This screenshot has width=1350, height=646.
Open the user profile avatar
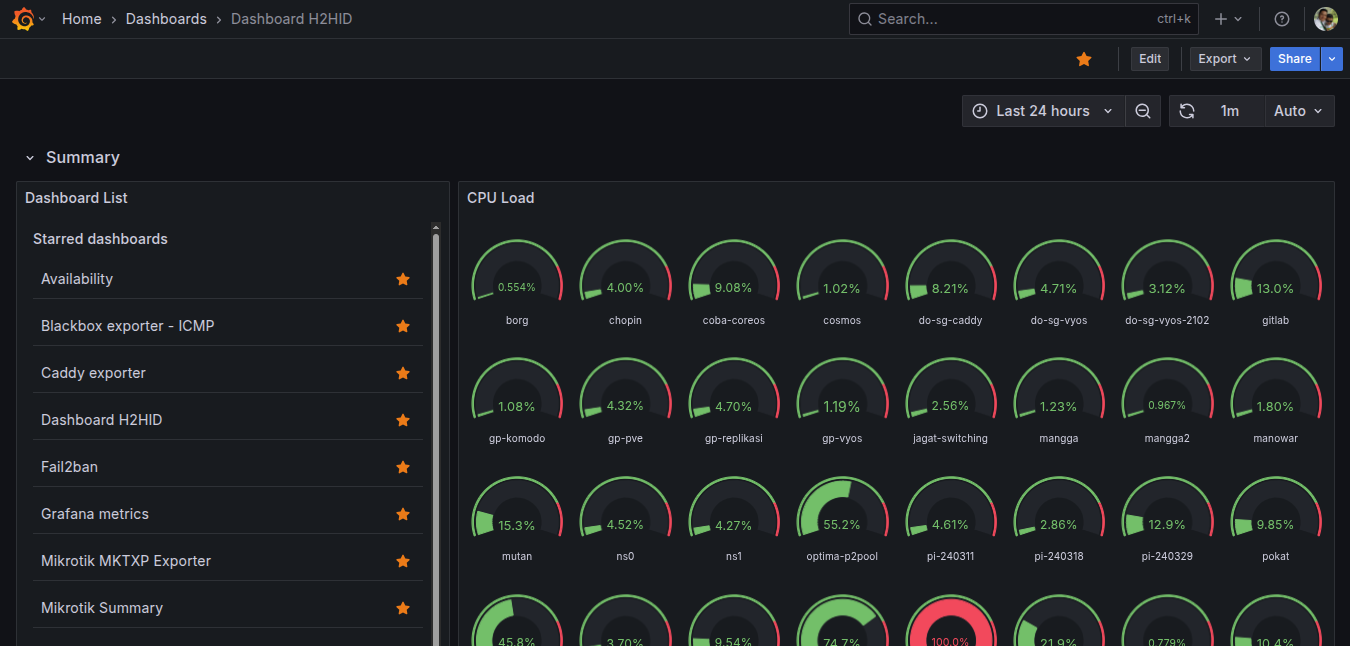[1326, 19]
